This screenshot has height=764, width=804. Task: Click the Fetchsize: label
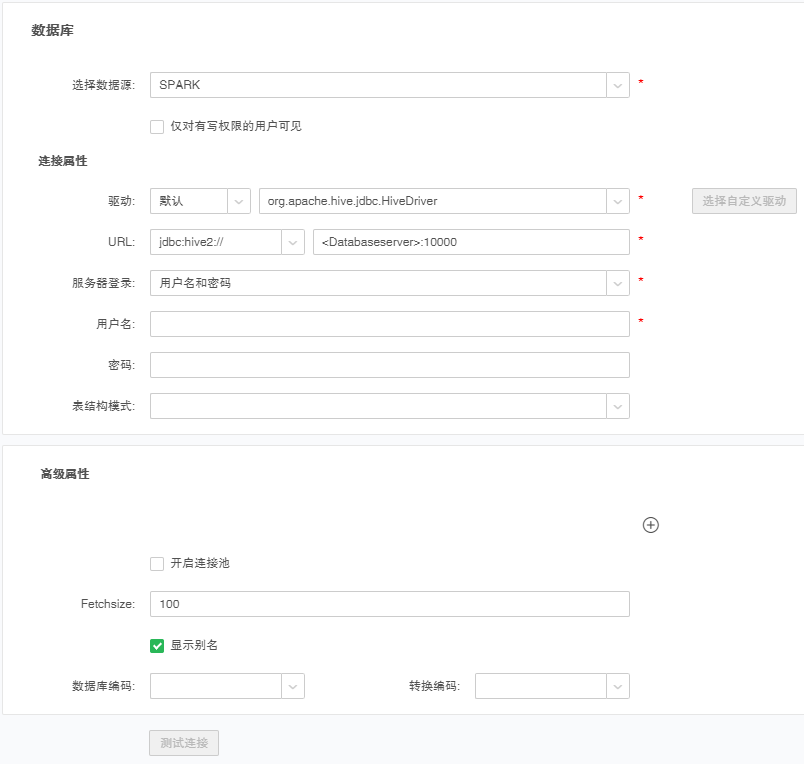tap(108, 604)
